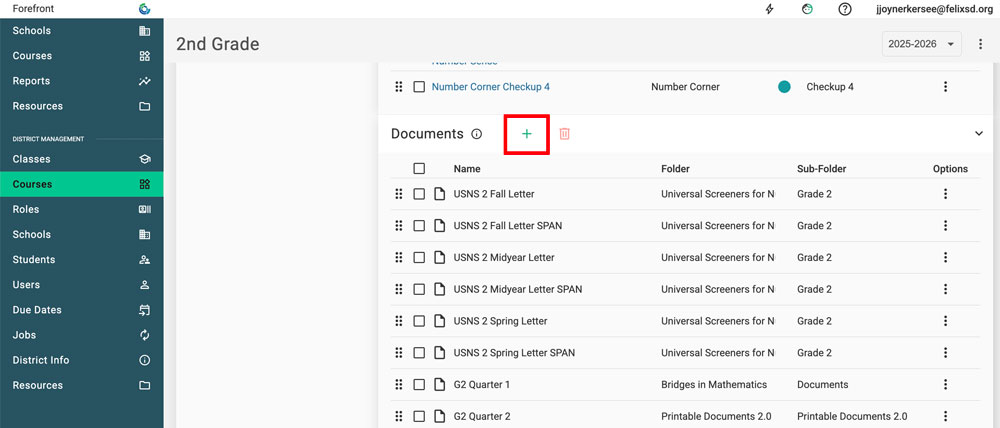Go to Students in the sidebar
This screenshot has width=1000, height=428.
coord(33,260)
